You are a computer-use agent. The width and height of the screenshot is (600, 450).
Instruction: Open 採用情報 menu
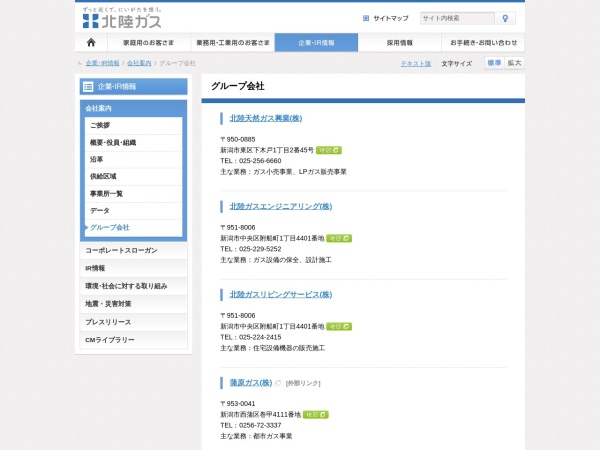coord(399,42)
